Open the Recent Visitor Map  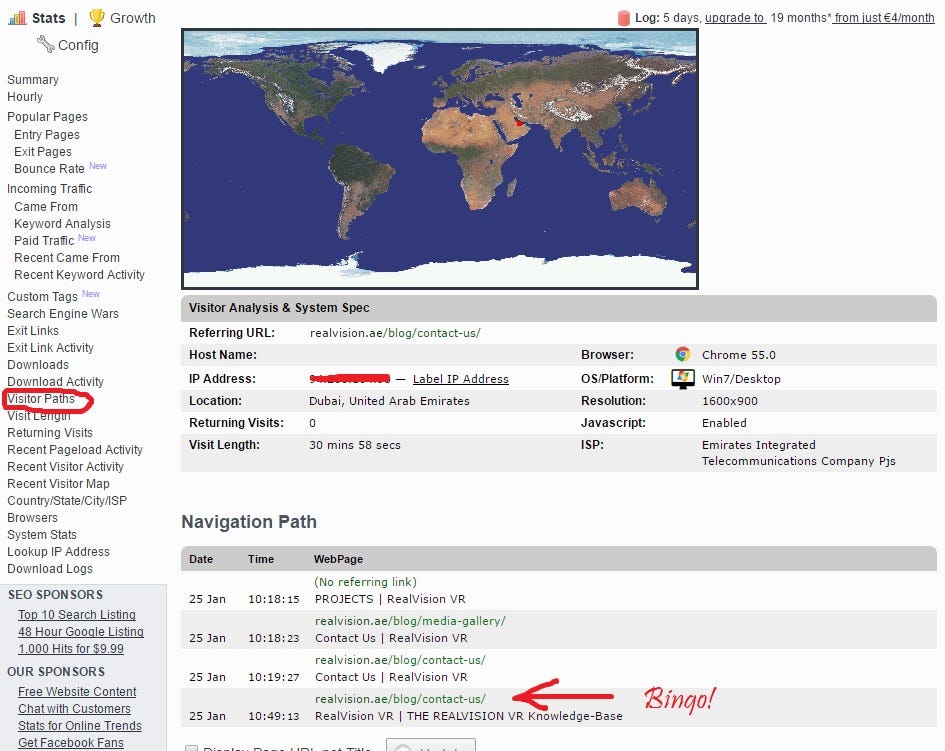(58, 483)
